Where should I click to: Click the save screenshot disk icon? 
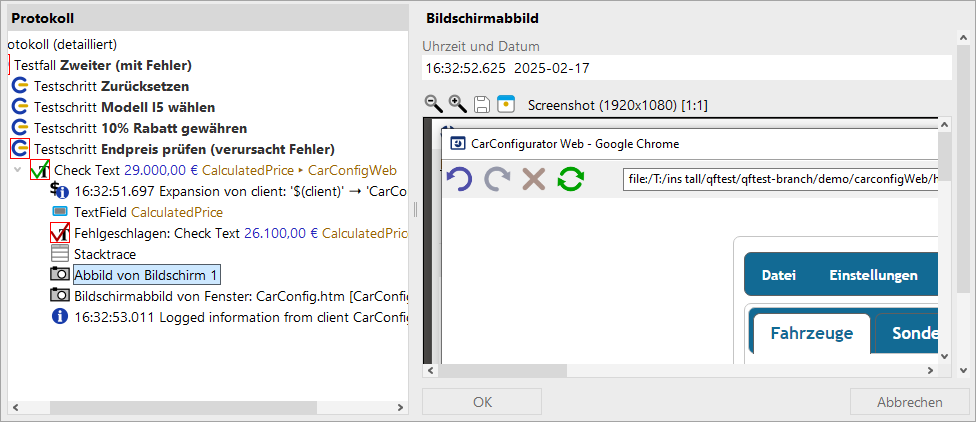[x=482, y=104]
